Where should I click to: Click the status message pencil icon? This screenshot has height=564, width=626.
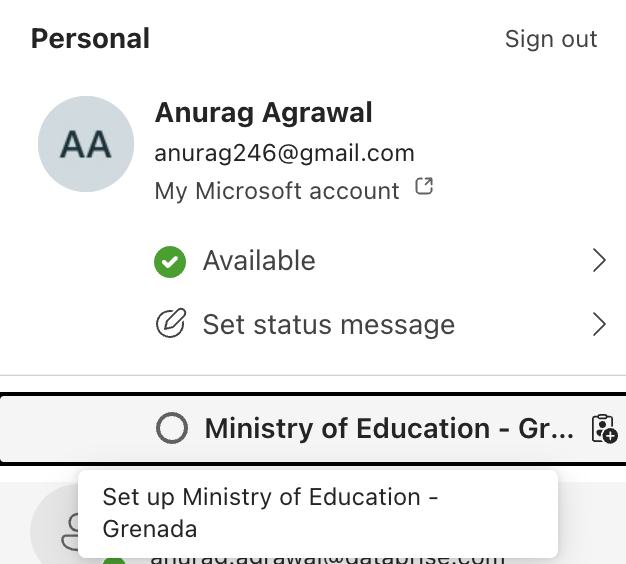coord(170,324)
